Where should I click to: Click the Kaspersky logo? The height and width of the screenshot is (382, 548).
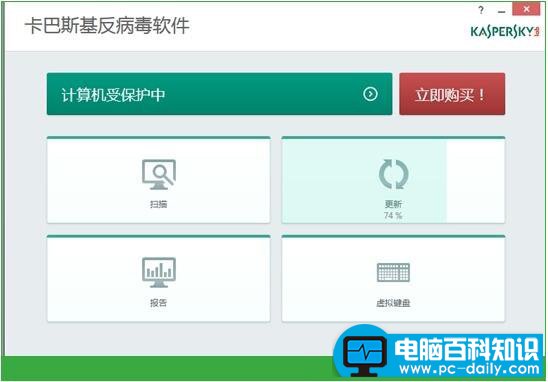click(x=505, y=31)
